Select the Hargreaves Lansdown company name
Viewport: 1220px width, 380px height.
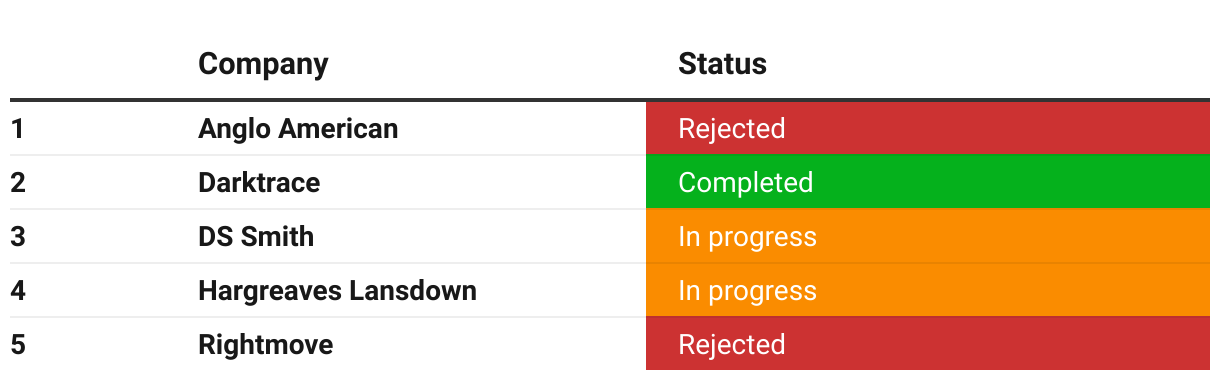tap(337, 291)
